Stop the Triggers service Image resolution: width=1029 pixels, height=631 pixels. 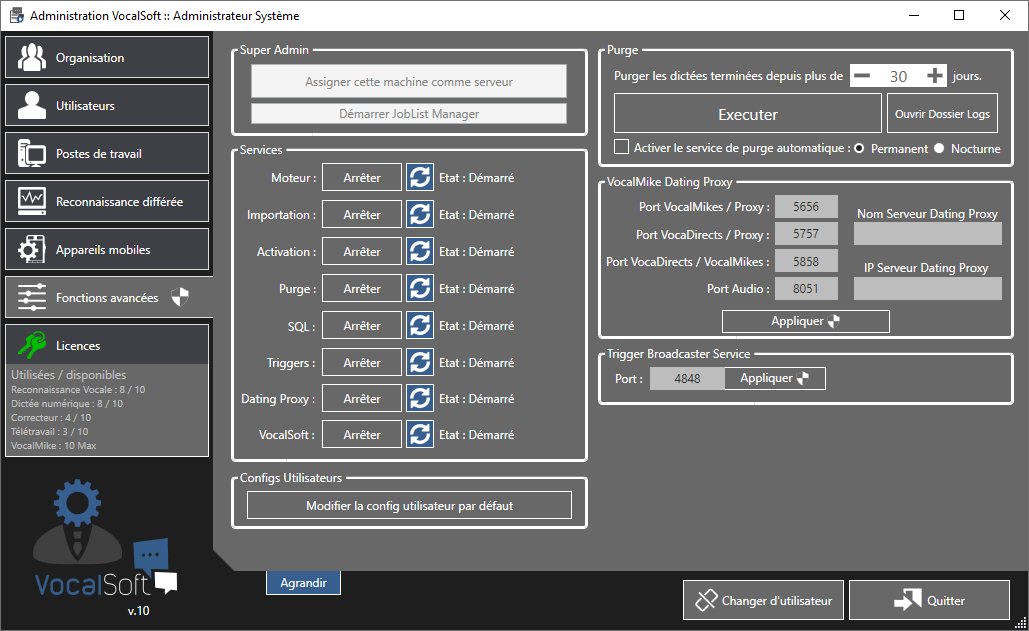point(362,363)
